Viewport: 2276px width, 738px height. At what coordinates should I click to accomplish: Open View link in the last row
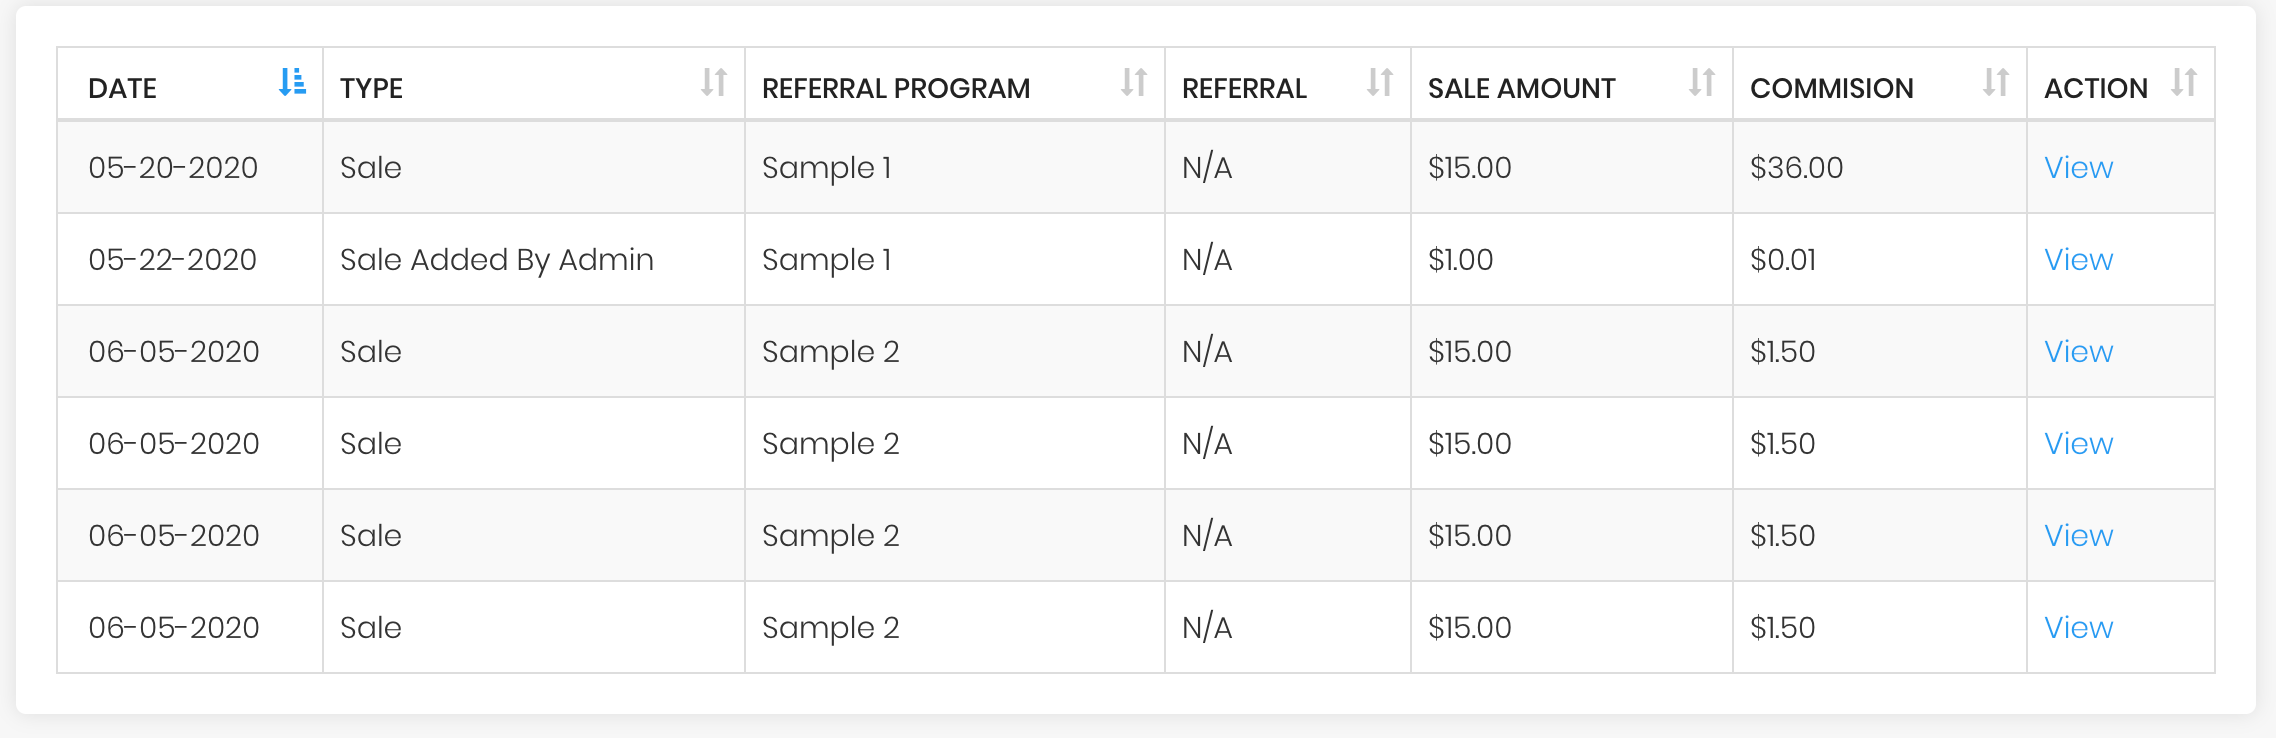coord(2078,628)
